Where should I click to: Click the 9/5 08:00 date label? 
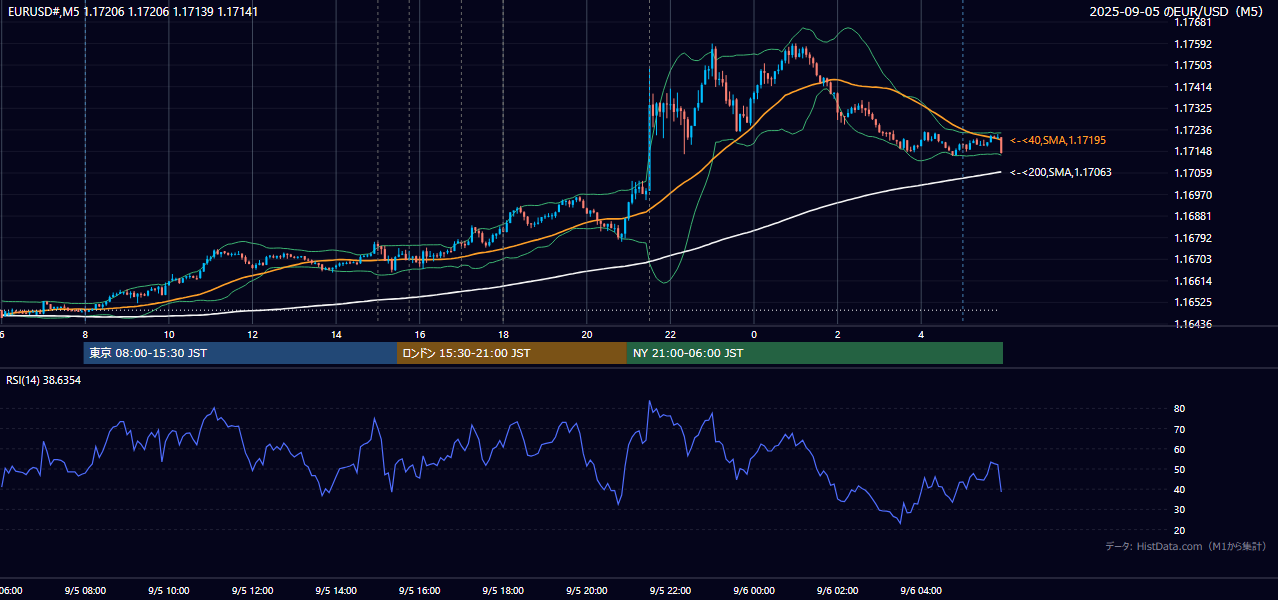(x=85, y=591)
